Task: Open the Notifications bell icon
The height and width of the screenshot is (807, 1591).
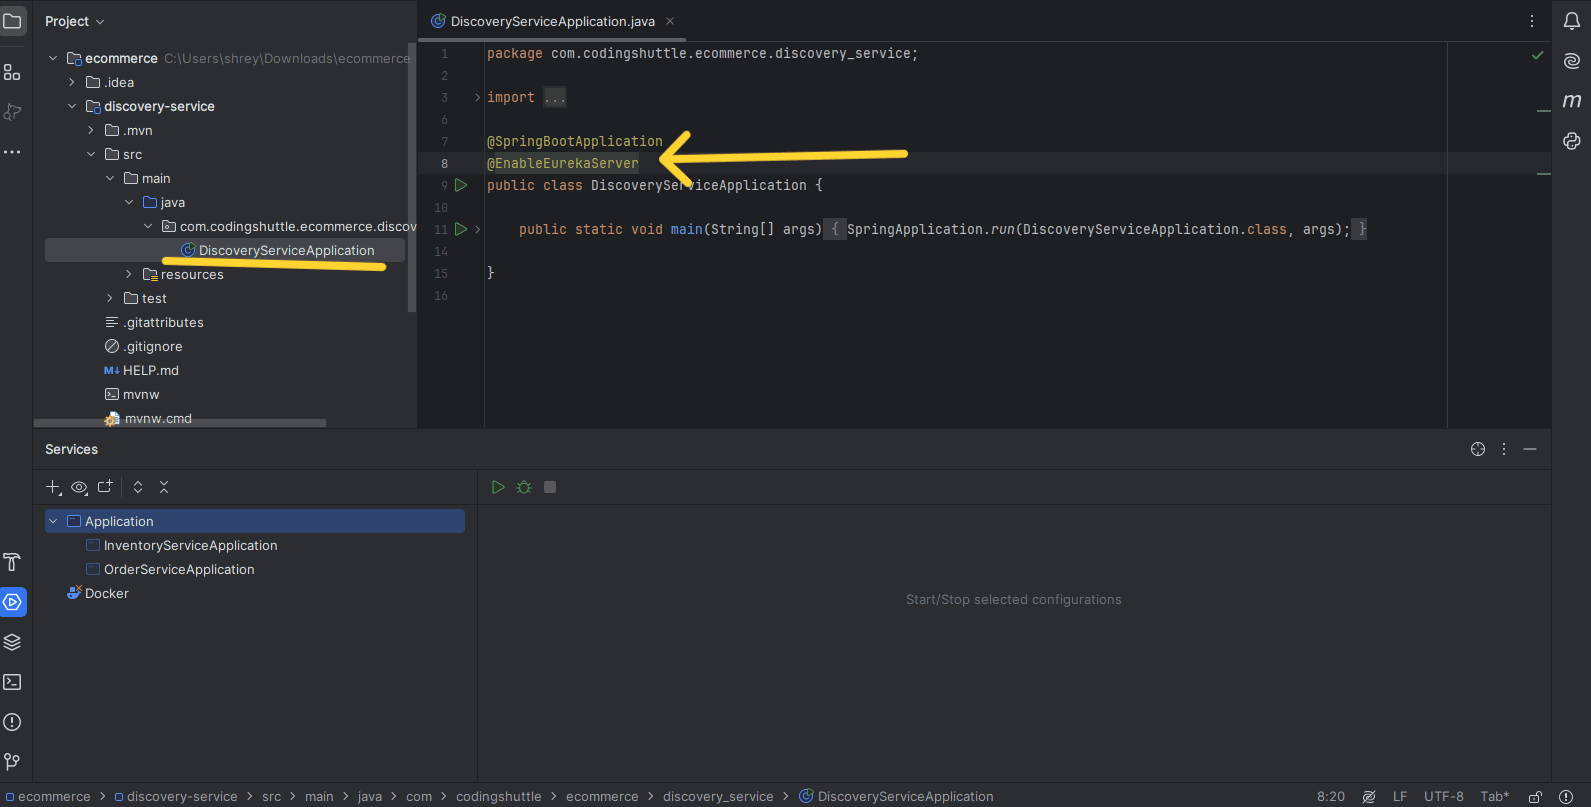Action: coord(1572,21)
